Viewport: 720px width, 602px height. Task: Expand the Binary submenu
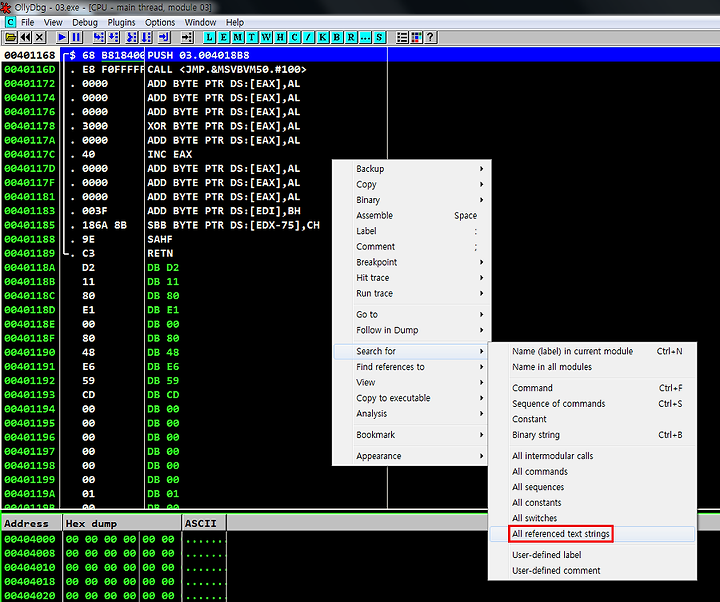411,200
